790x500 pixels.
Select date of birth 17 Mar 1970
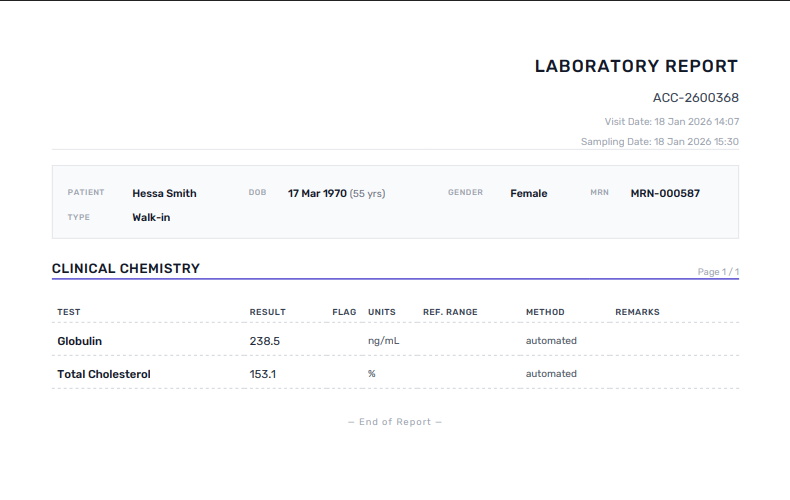[x=317, y=194]
